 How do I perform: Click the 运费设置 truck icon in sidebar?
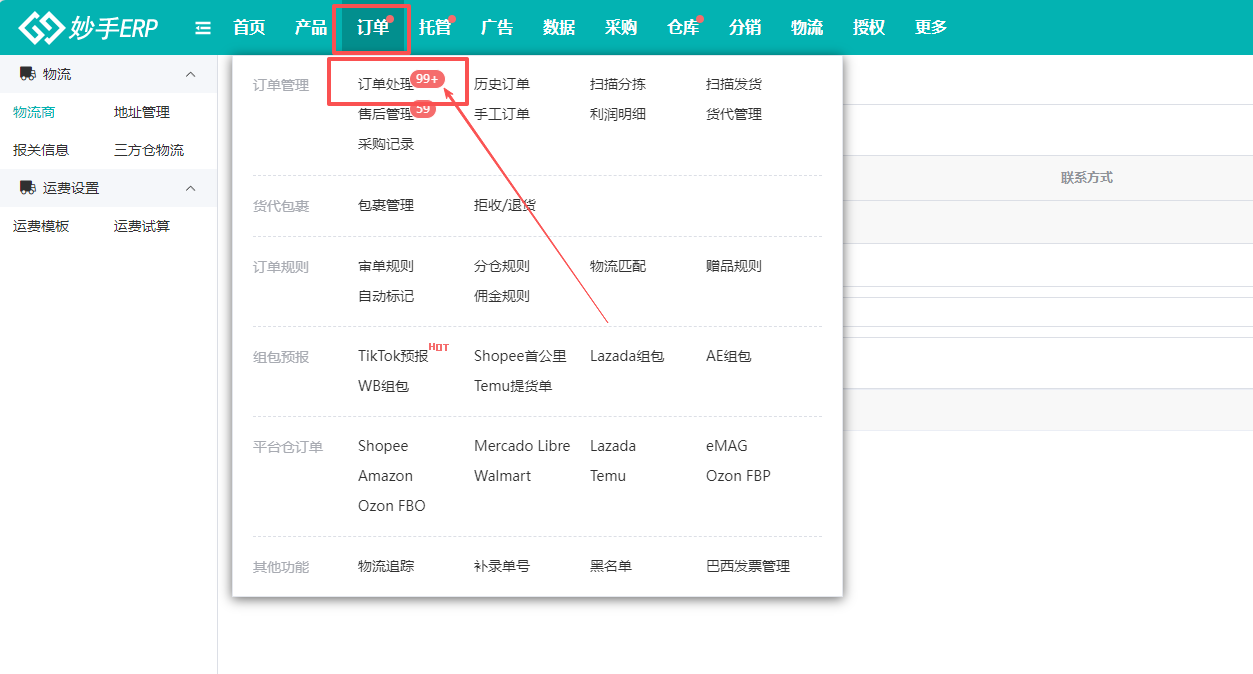coord(27,188)
